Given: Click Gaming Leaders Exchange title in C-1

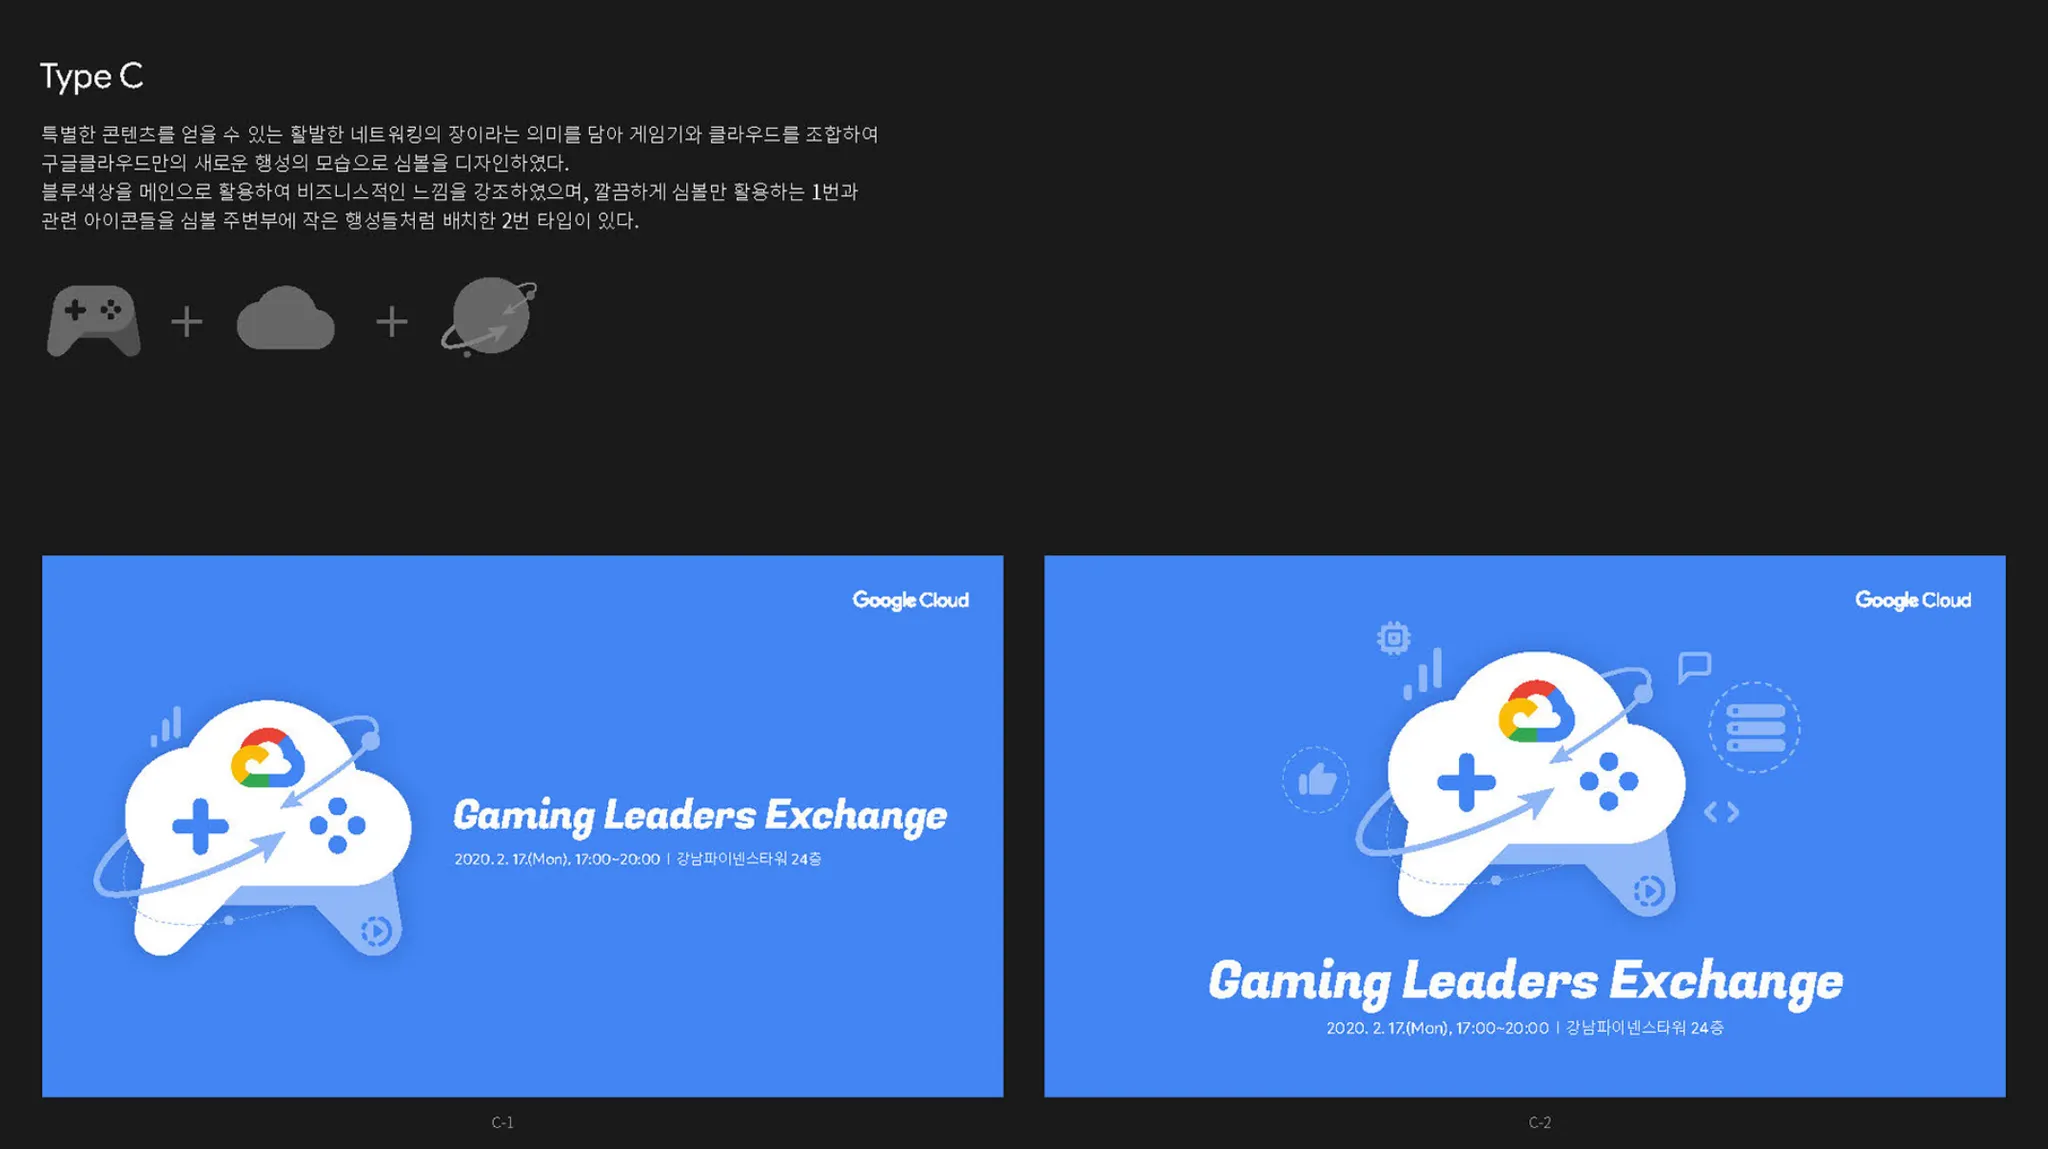Looking at the screenshot, I should [x=699, y=815].
